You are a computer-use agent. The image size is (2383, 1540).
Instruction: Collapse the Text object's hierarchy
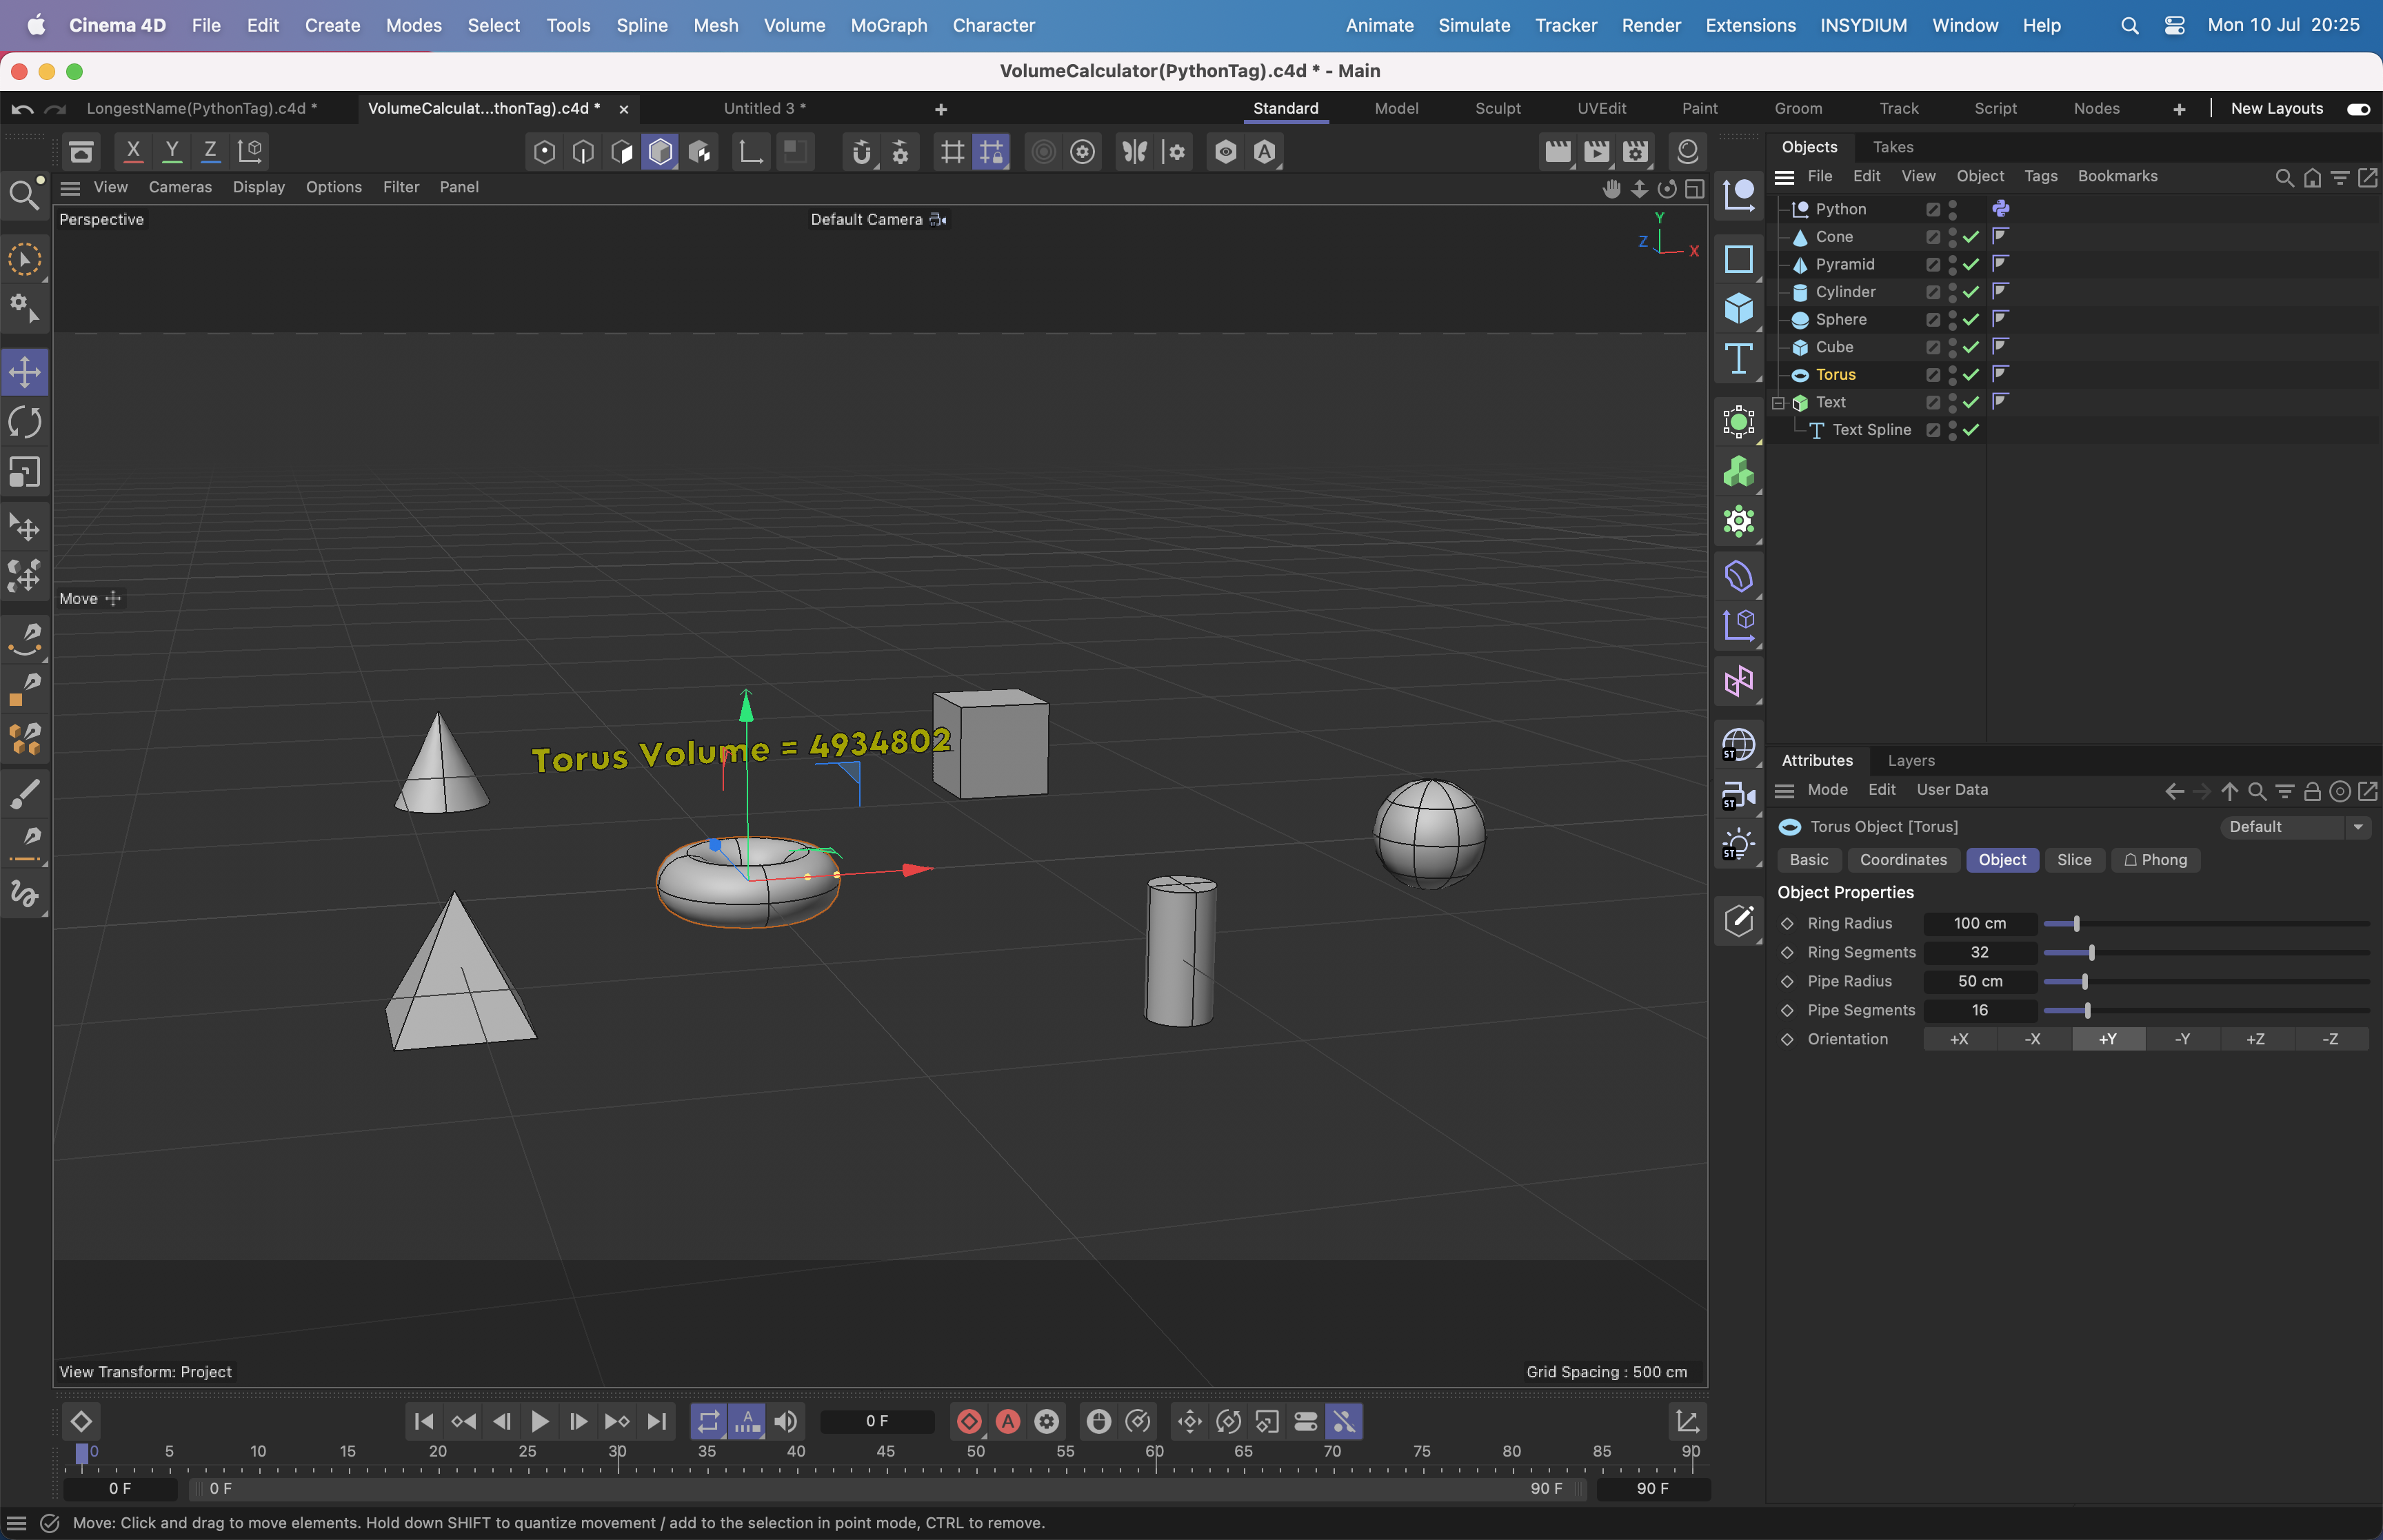[x=1778, y=402]
